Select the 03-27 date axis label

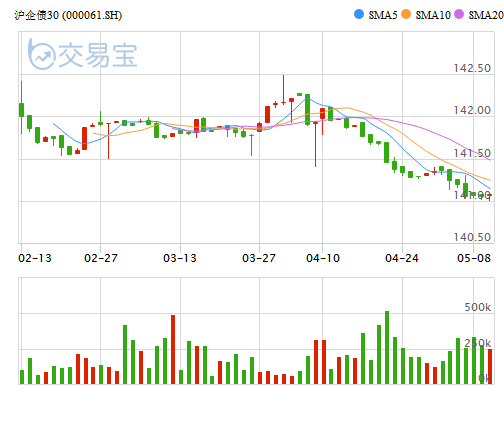coord(259,258)
